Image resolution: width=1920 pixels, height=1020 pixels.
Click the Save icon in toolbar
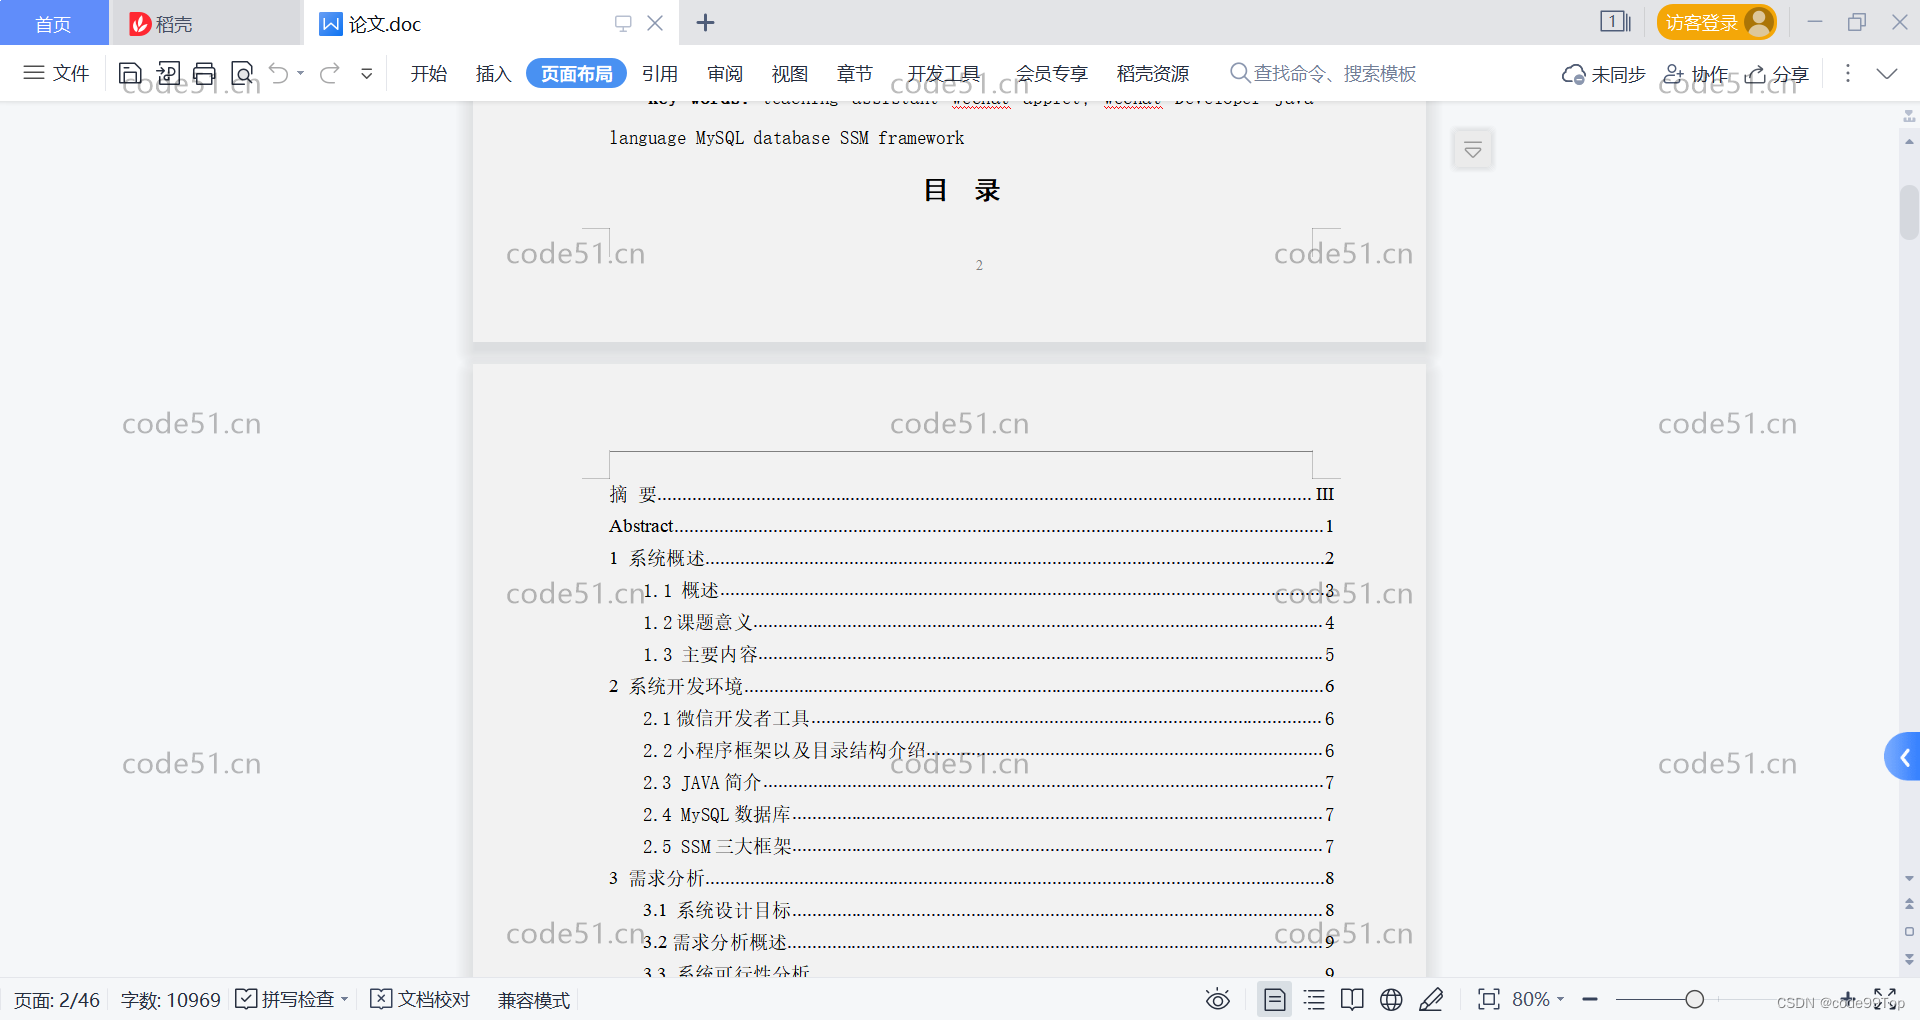click(x=130, y=73)
